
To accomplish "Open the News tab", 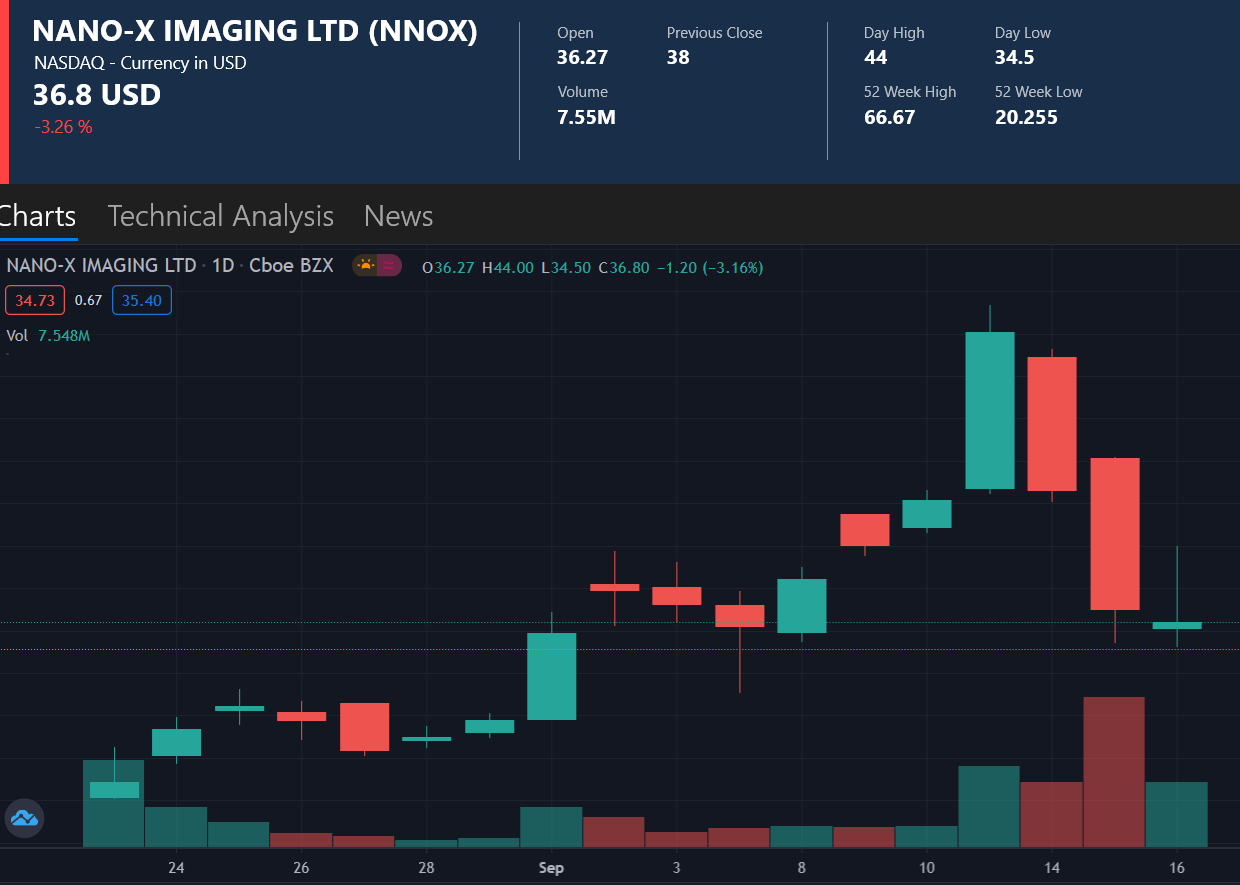I will click(398, 216).
